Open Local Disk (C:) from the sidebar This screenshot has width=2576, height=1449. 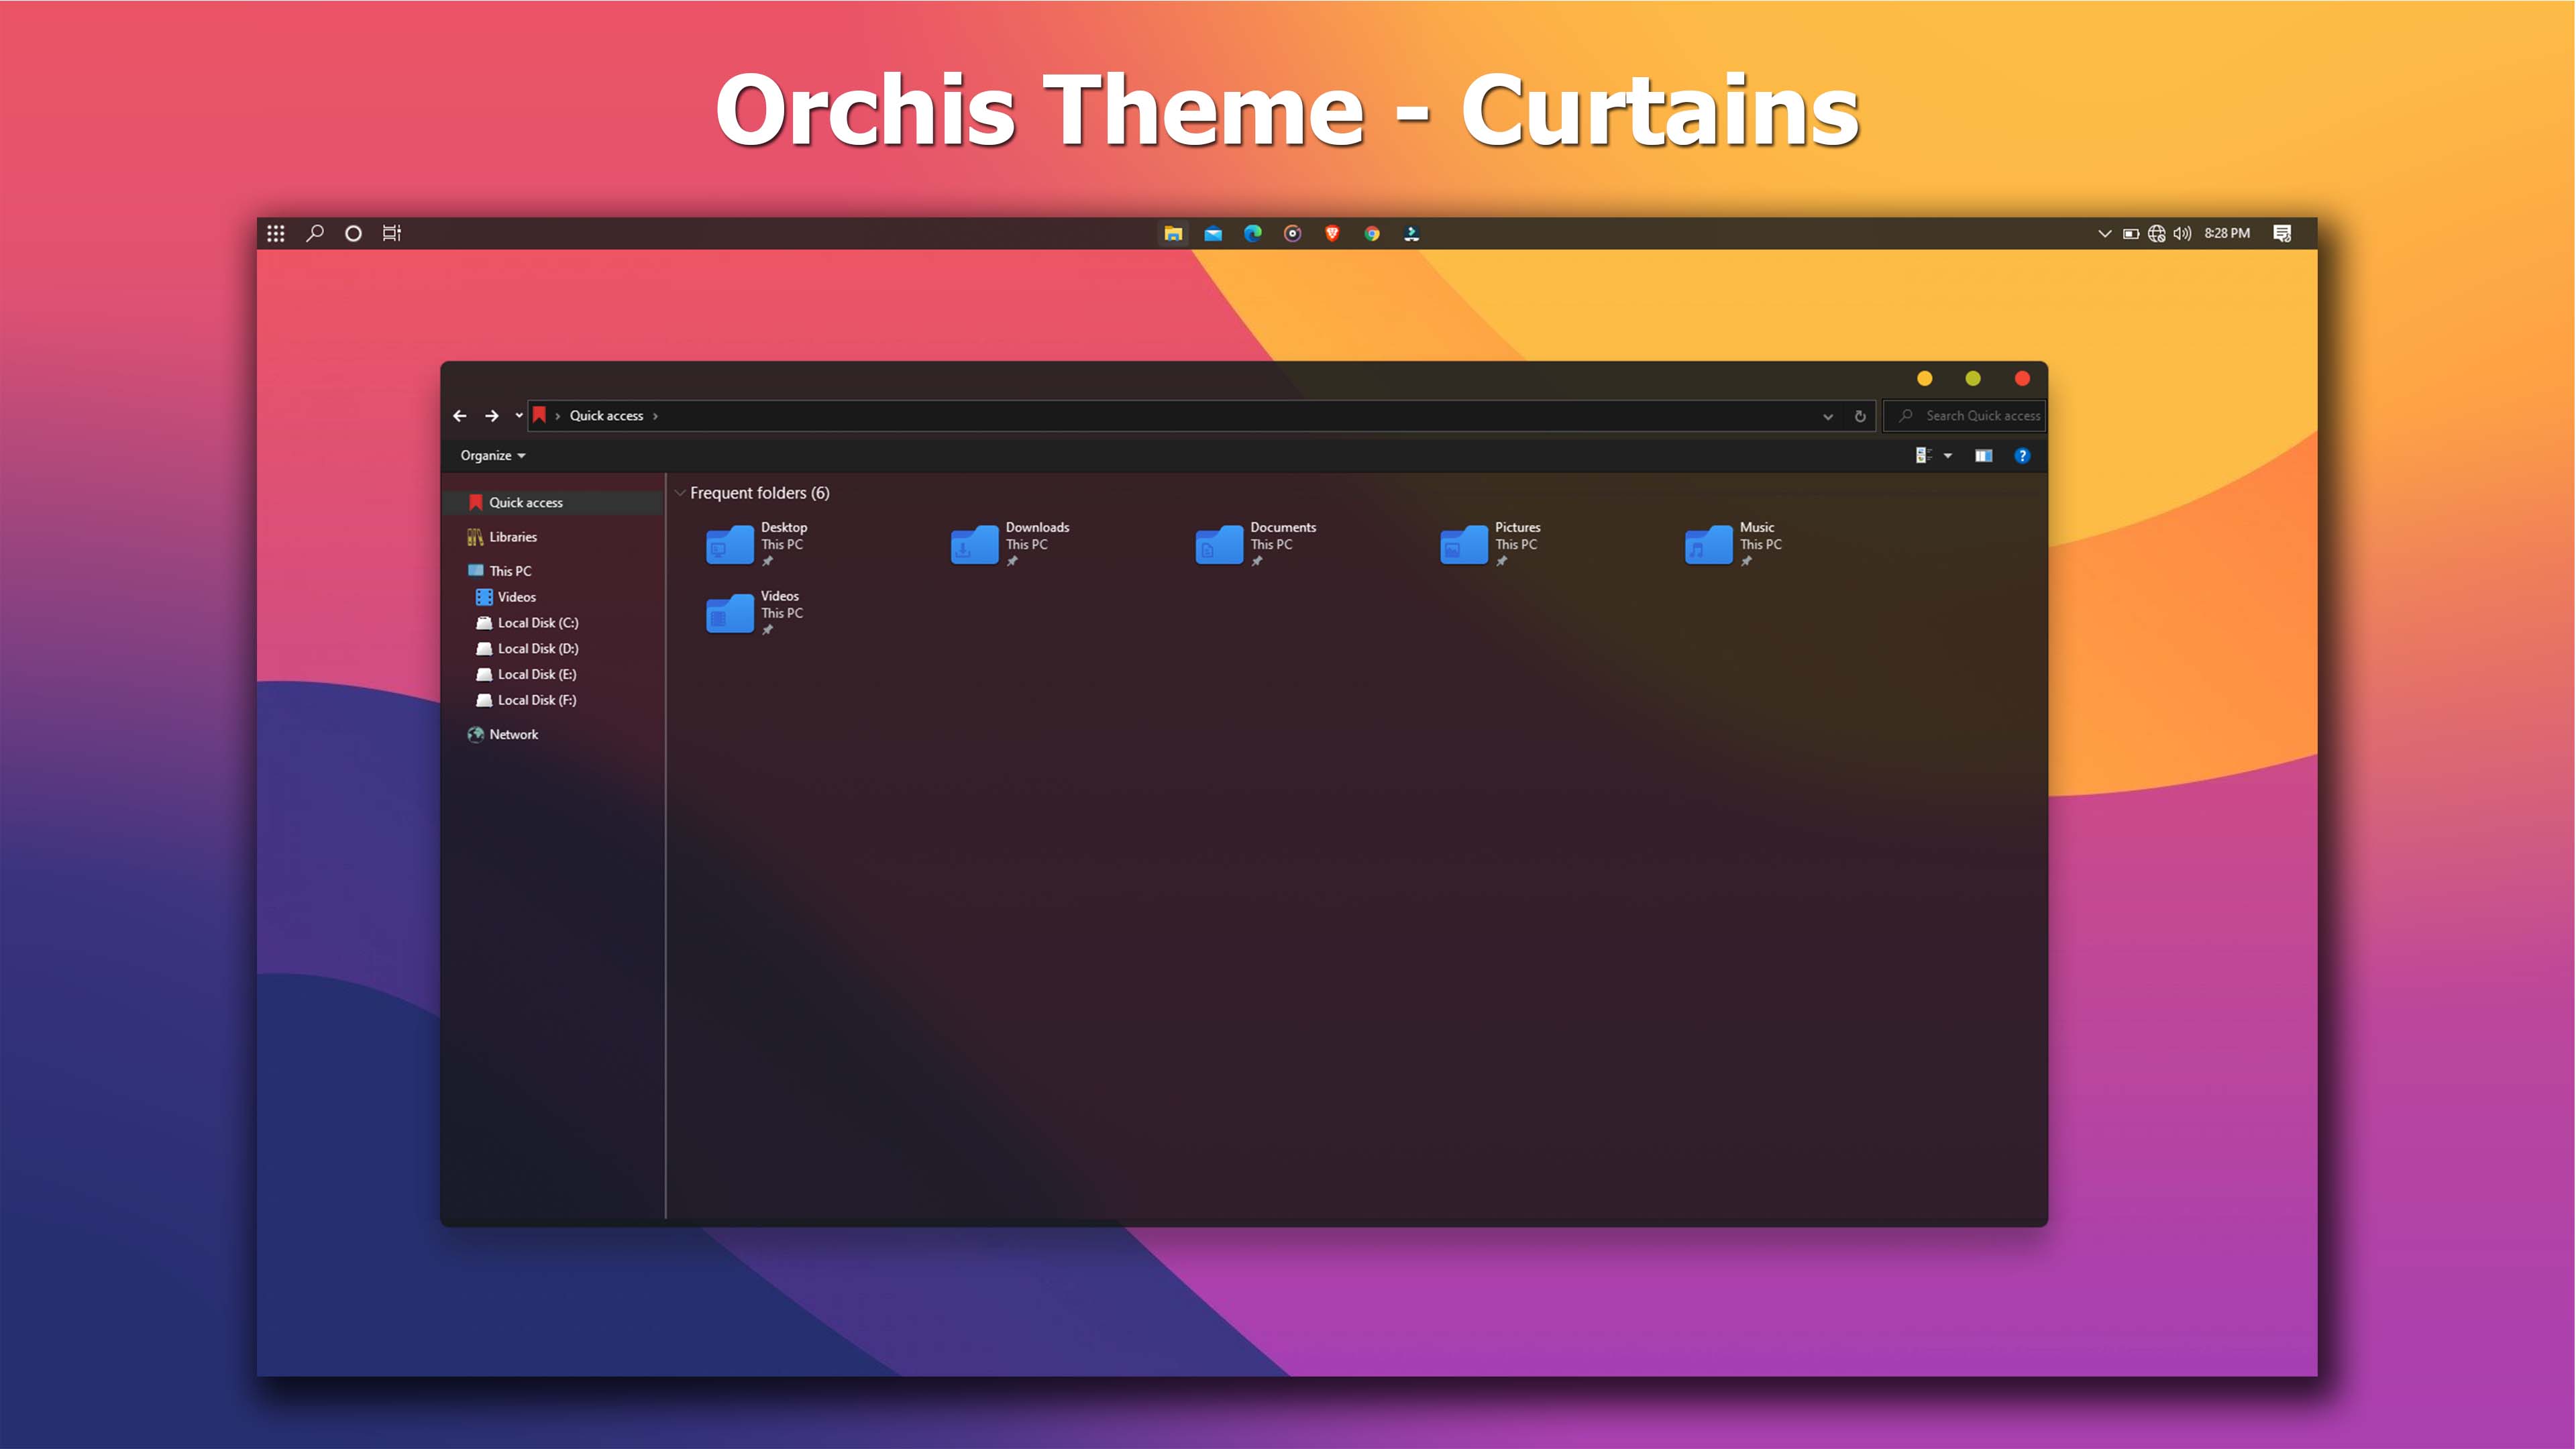pyautogui.click(x=538, y=622)
